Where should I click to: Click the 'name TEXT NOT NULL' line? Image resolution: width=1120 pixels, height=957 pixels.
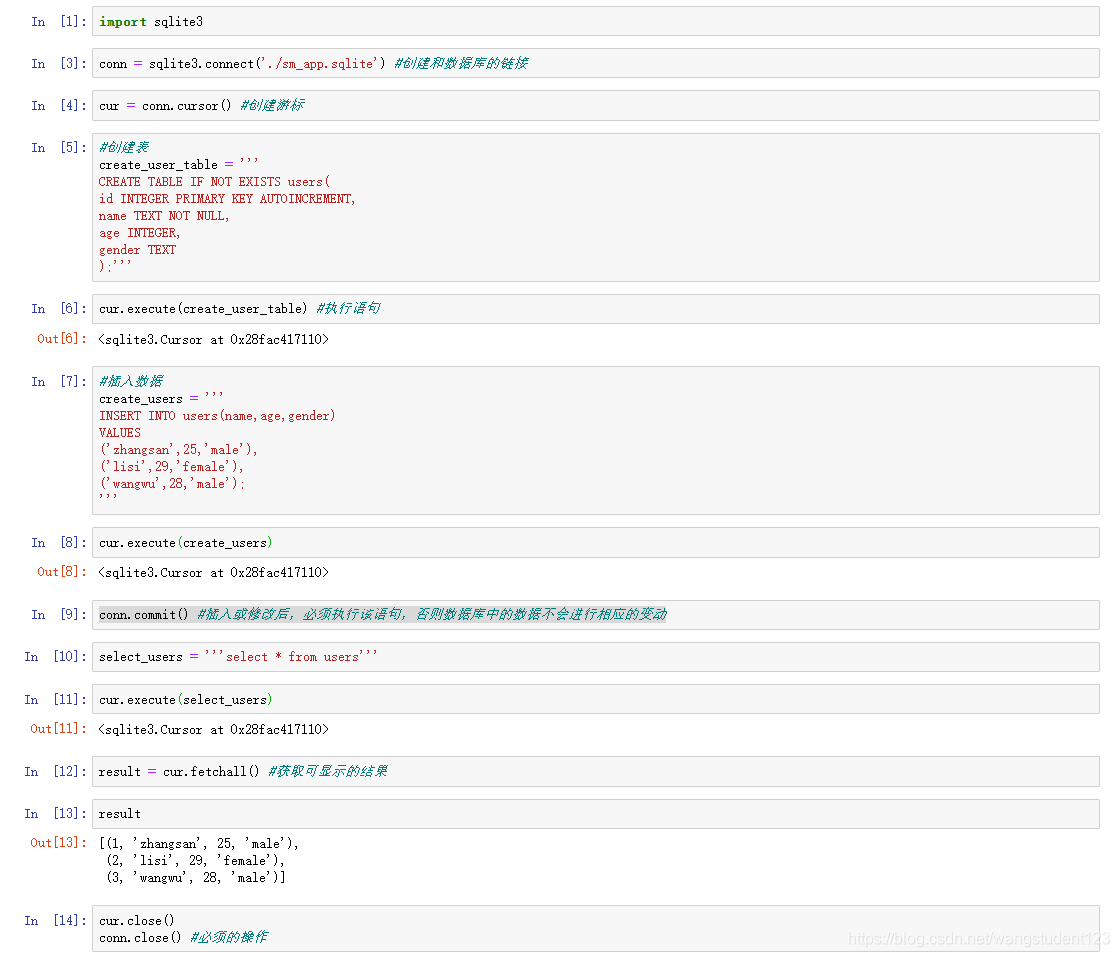(x=164, y=216)
